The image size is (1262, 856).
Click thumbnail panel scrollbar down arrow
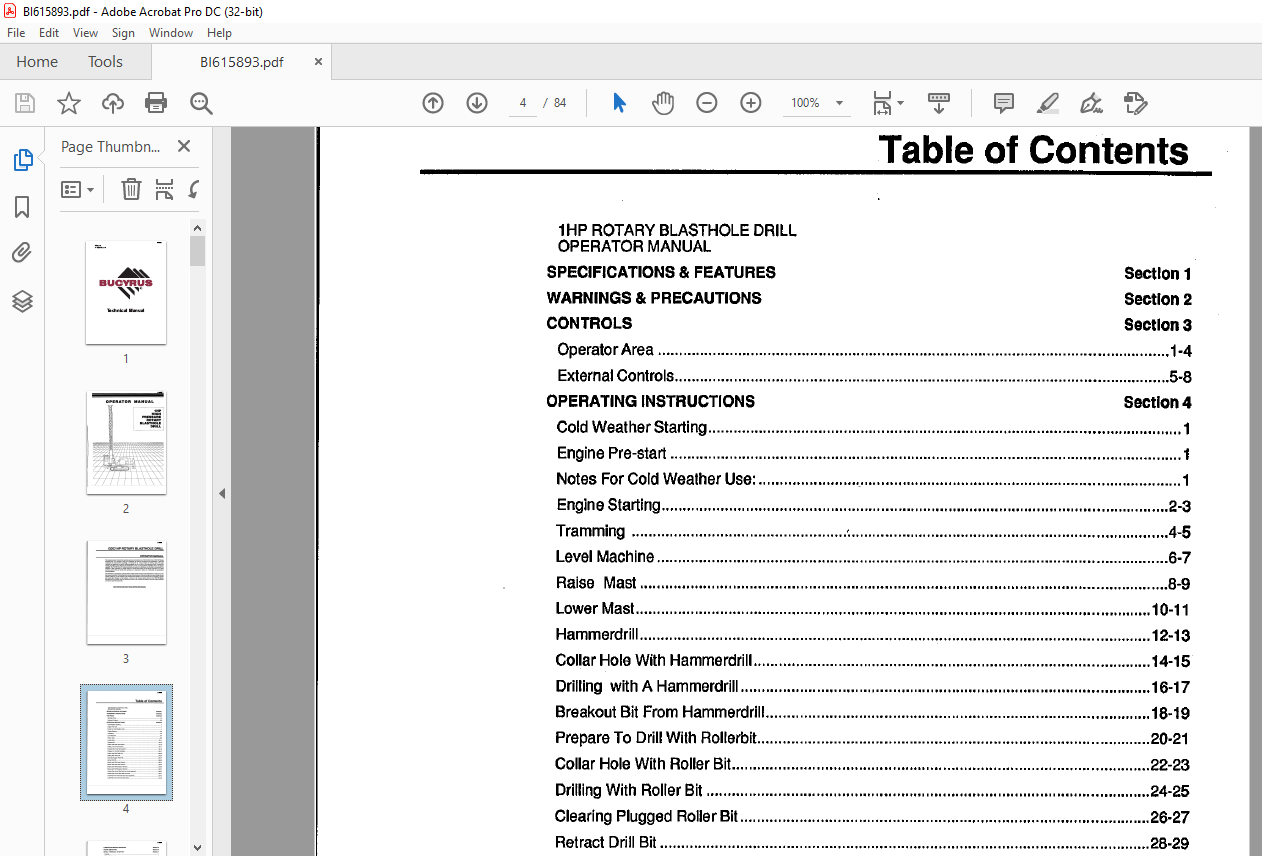pos(197,846)
